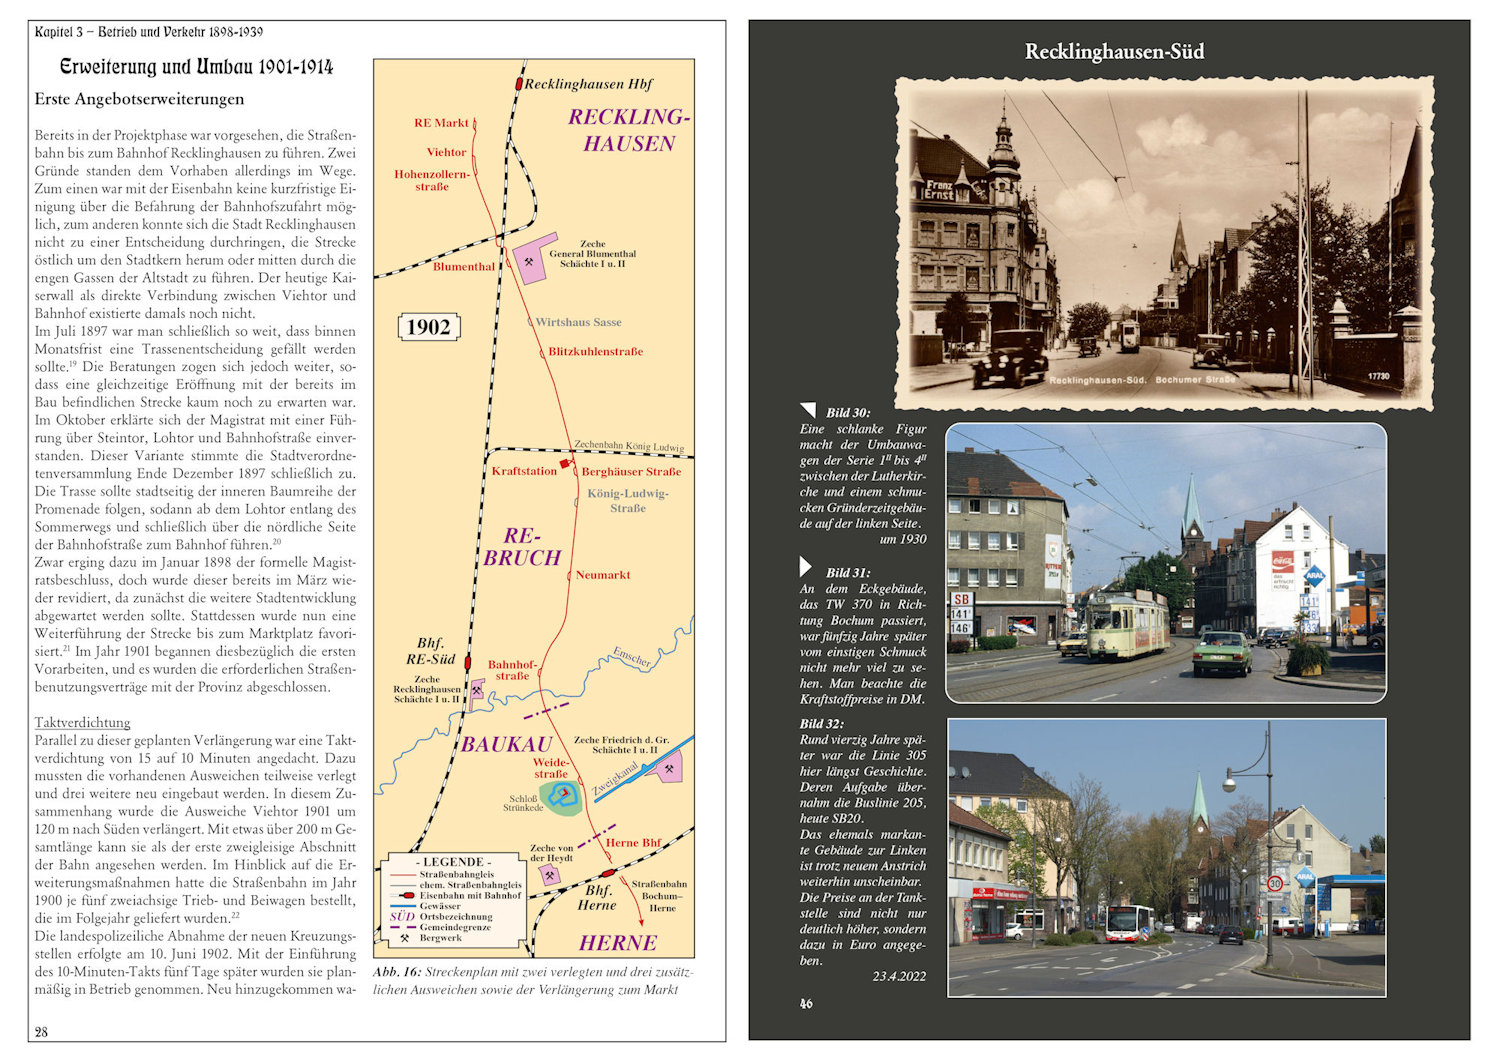This screenshot has height=1060, width=1500.
Task: Click the white arrow marker beside Bild 30
Action: coord(808,411)
